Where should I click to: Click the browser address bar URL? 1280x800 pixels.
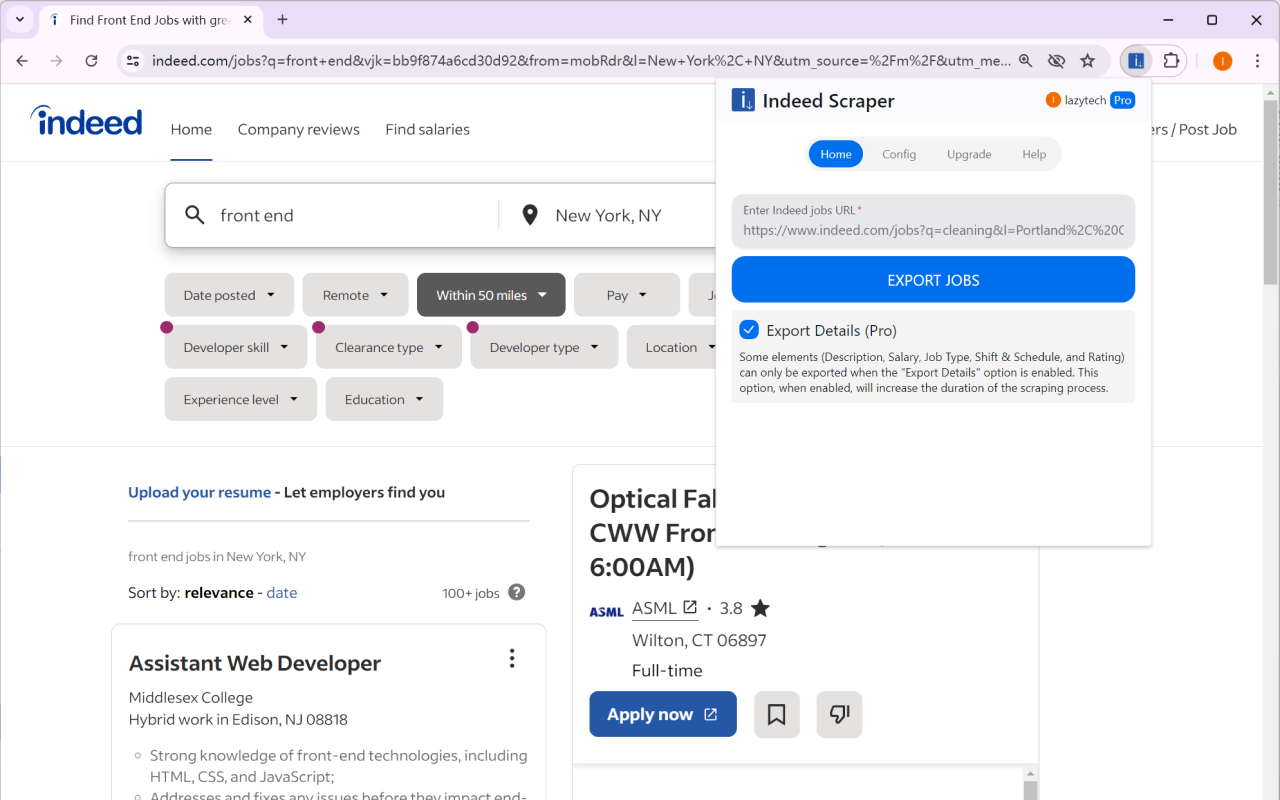coord(581,61)
